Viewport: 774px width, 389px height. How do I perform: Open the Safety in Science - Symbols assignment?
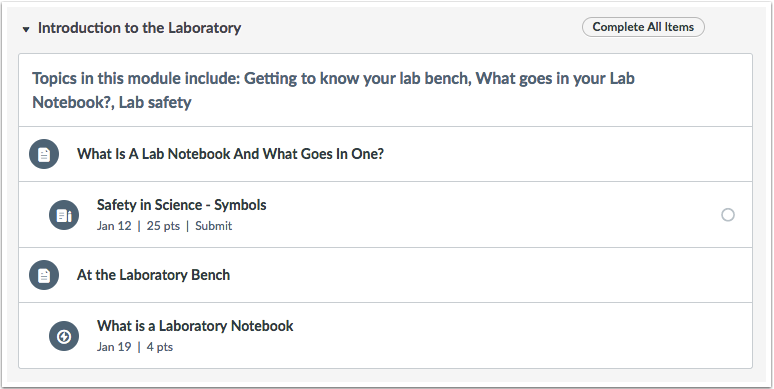pos(181,205)
